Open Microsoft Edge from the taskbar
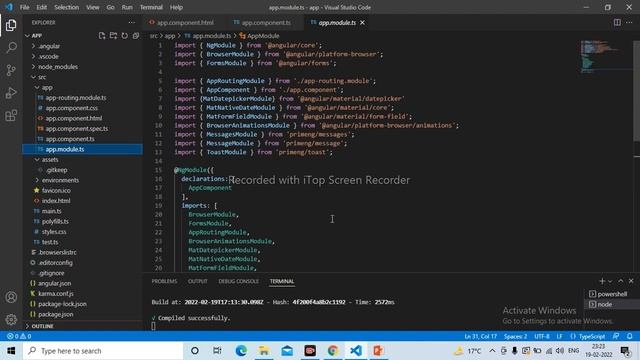Image resolution: width=640 pixels, height=360 pixels. [241, 351]
